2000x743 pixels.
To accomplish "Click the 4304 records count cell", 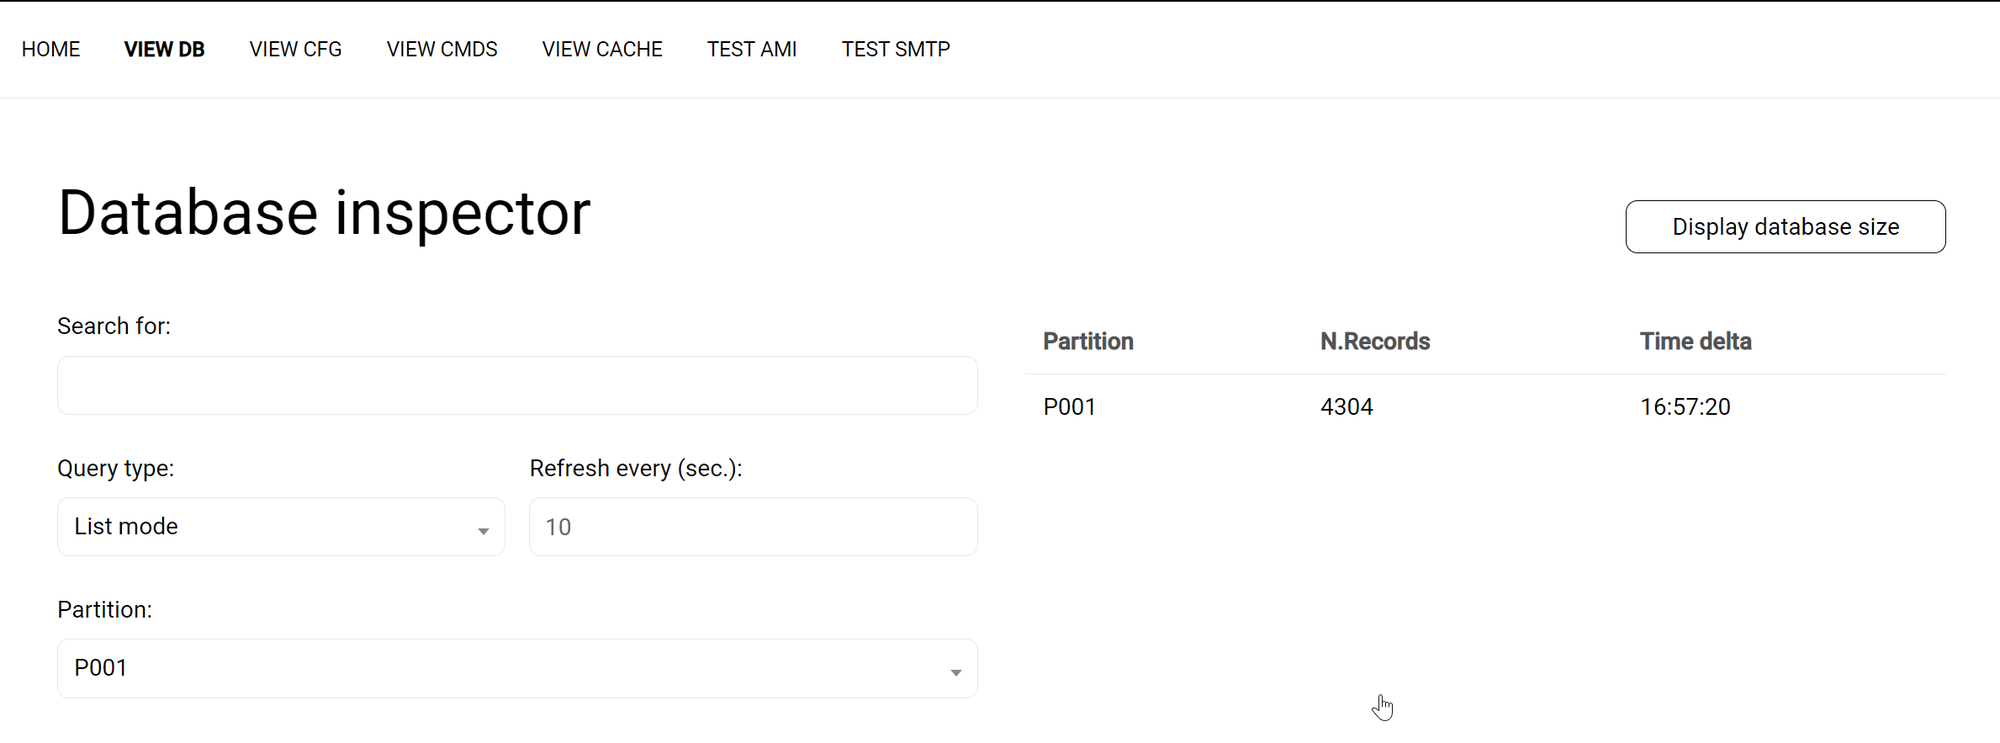I will pyautogui.click(x=1346, y=407).
